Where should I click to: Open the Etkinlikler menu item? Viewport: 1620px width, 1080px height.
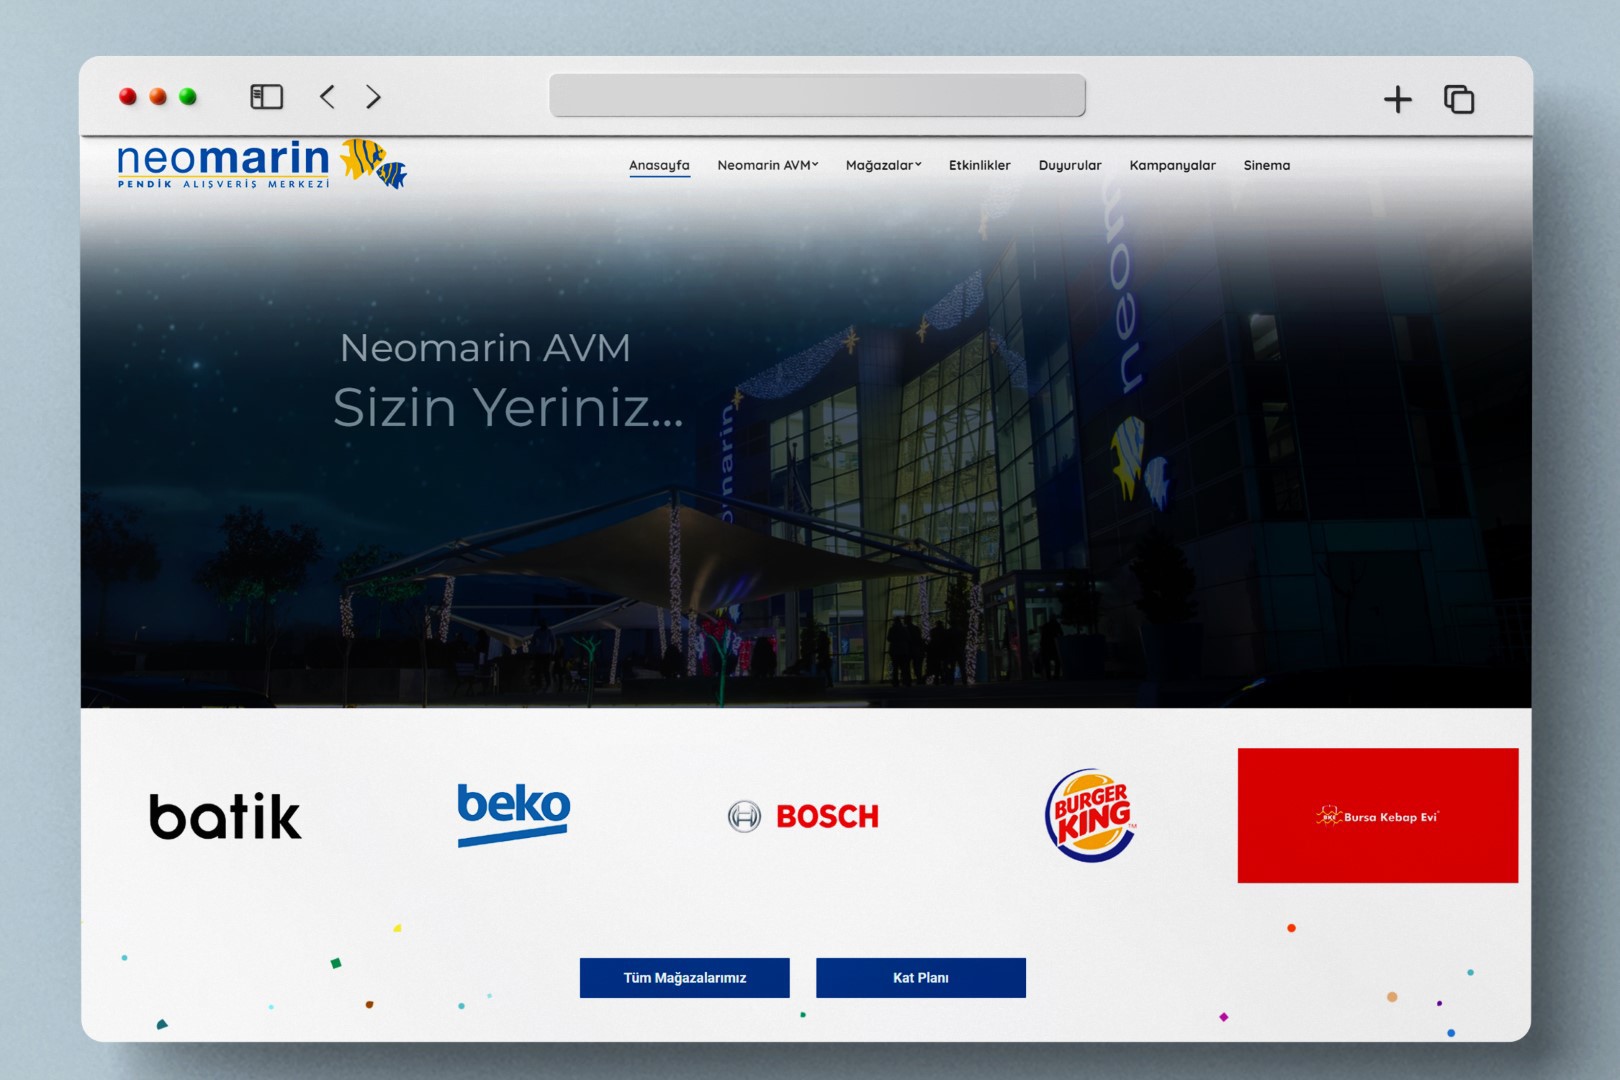[980, 165]
